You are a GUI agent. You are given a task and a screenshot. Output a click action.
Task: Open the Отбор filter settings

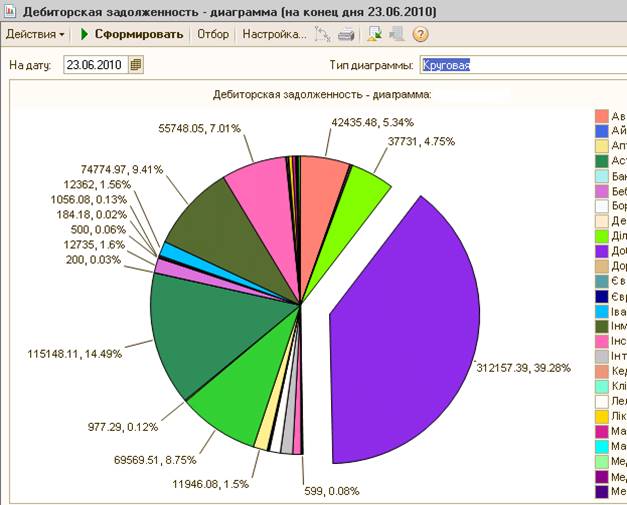coord(213,34)
